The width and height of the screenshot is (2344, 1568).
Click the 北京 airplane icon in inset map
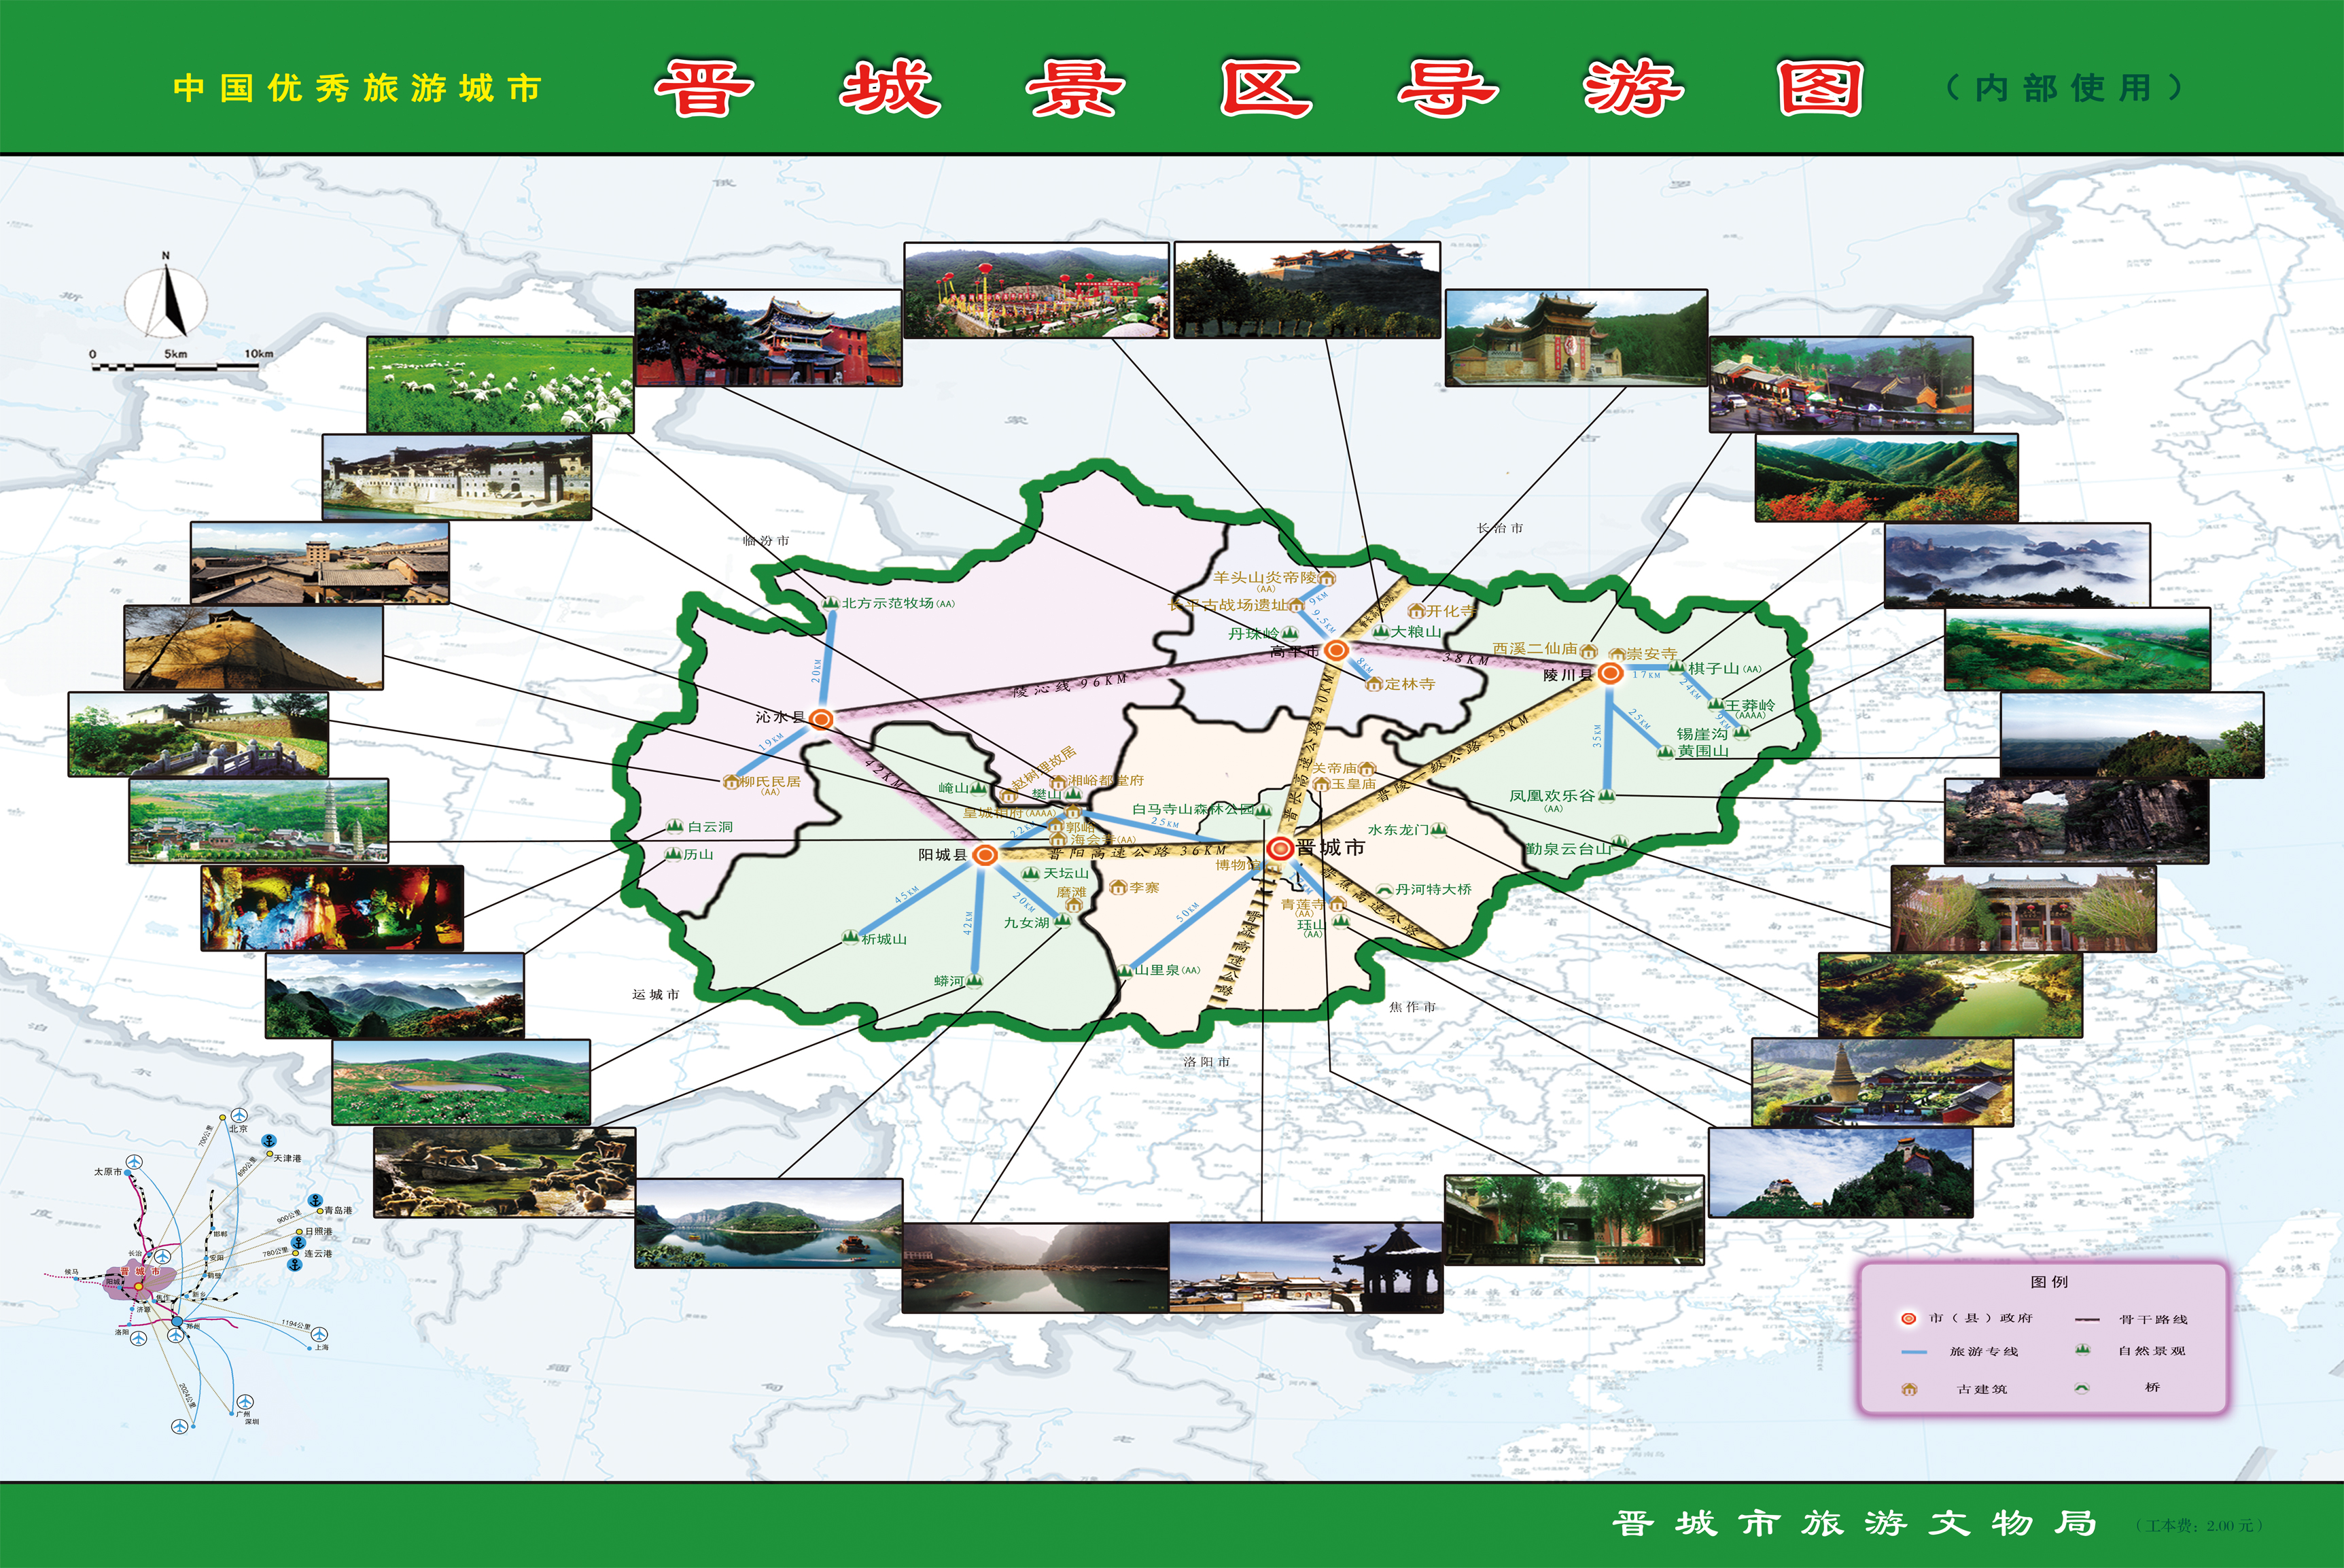pyautogui.click(x=238, y=1115)
